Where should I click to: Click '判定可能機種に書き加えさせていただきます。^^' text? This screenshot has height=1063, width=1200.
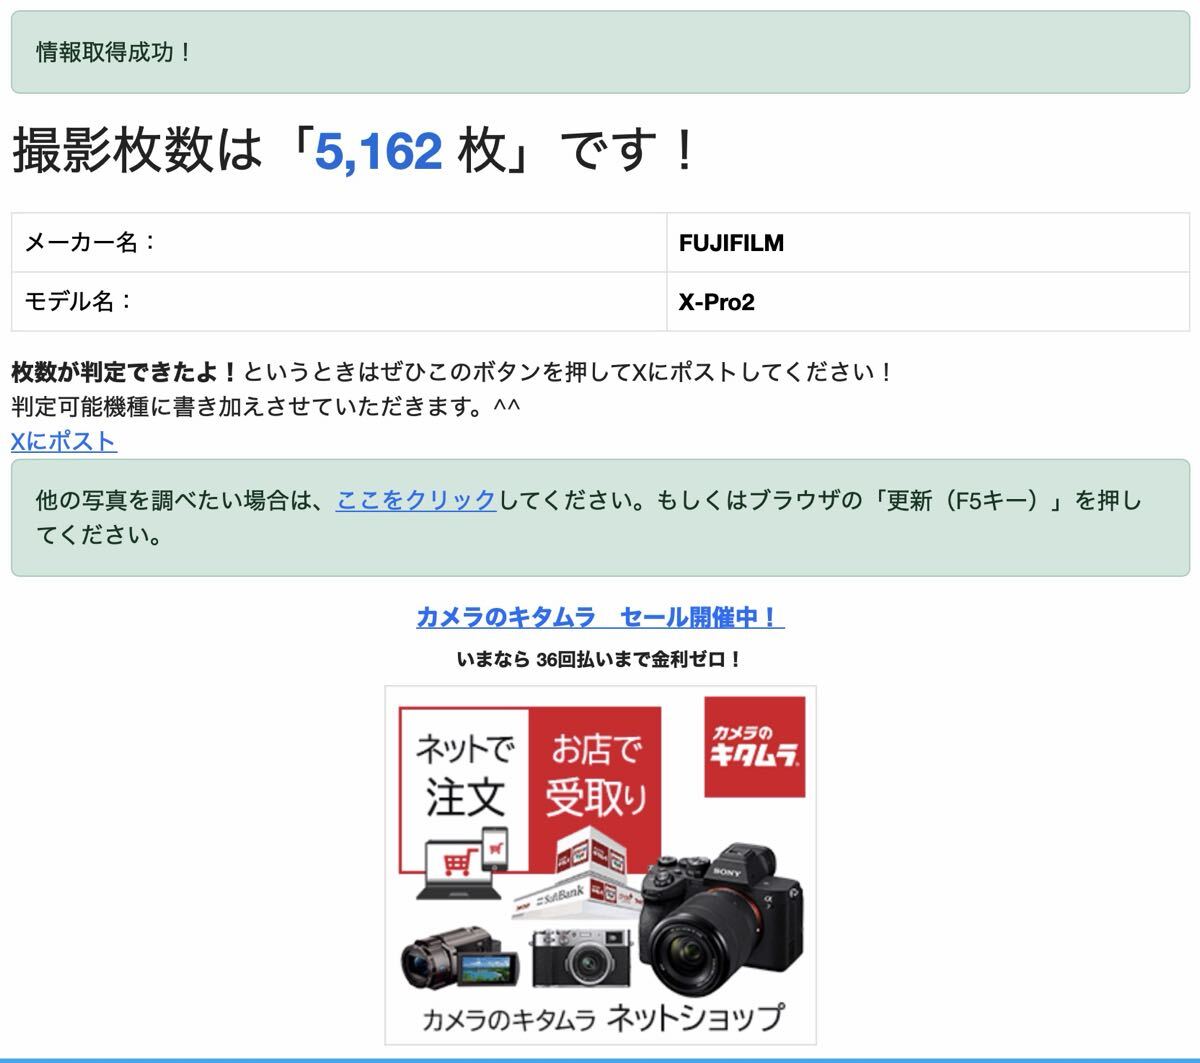(x=266, y=406)
